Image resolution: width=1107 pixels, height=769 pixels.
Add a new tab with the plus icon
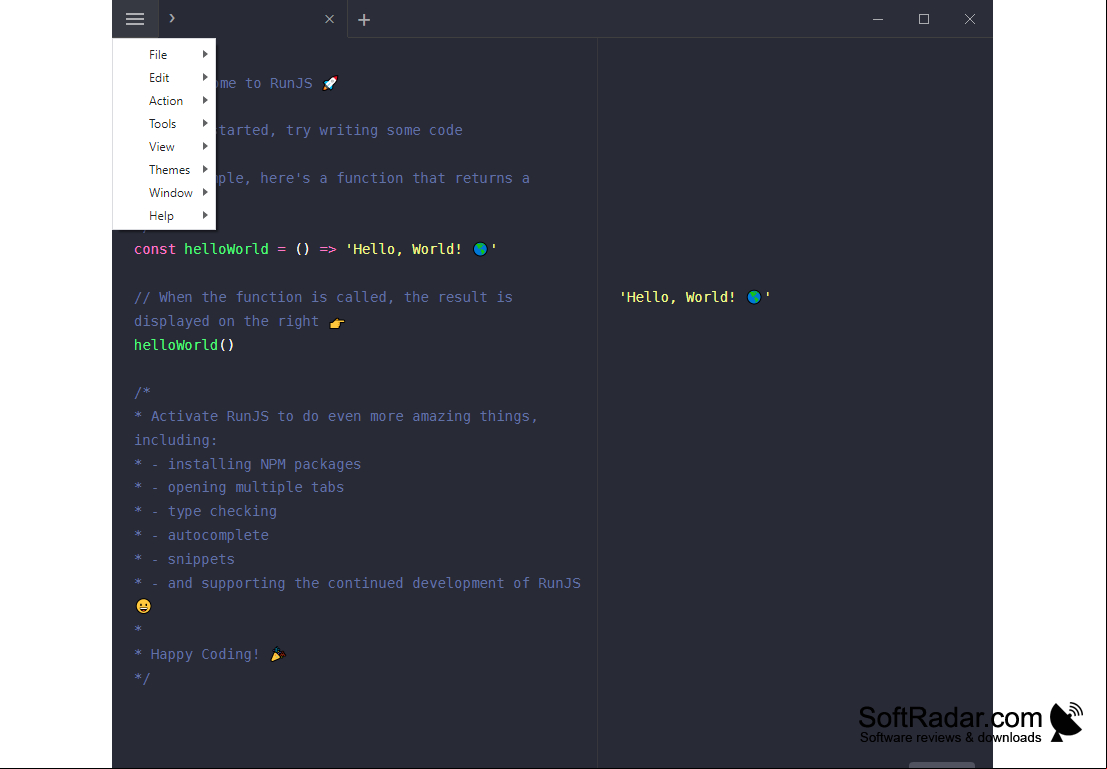click(364, 20)
